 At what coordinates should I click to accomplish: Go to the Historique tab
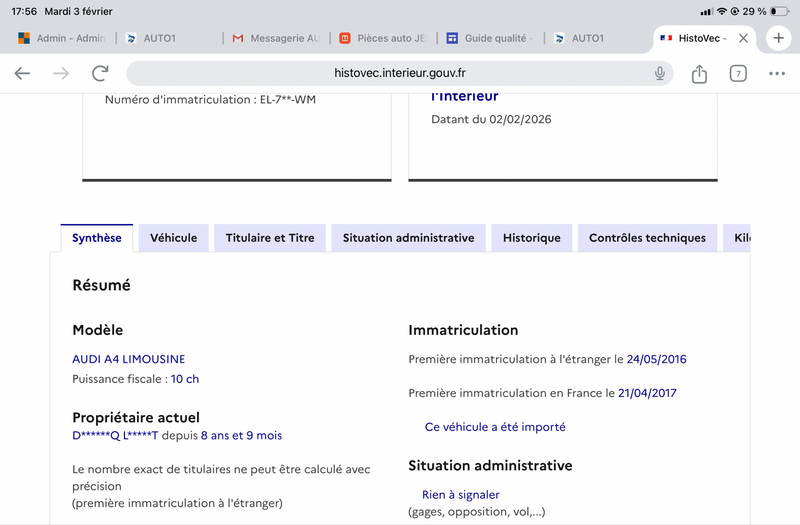(532, 238)
